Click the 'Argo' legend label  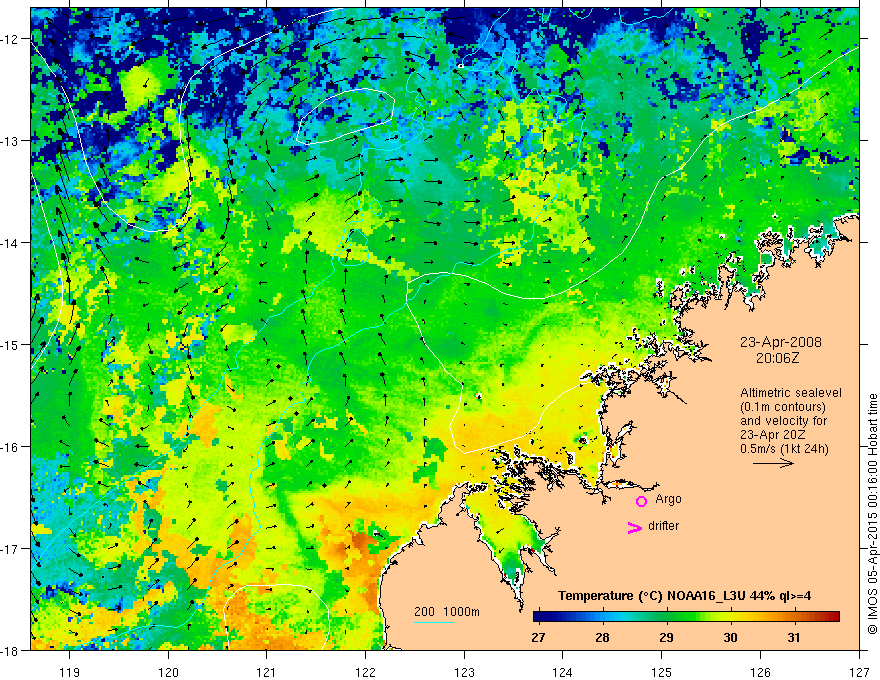(668, 499)
